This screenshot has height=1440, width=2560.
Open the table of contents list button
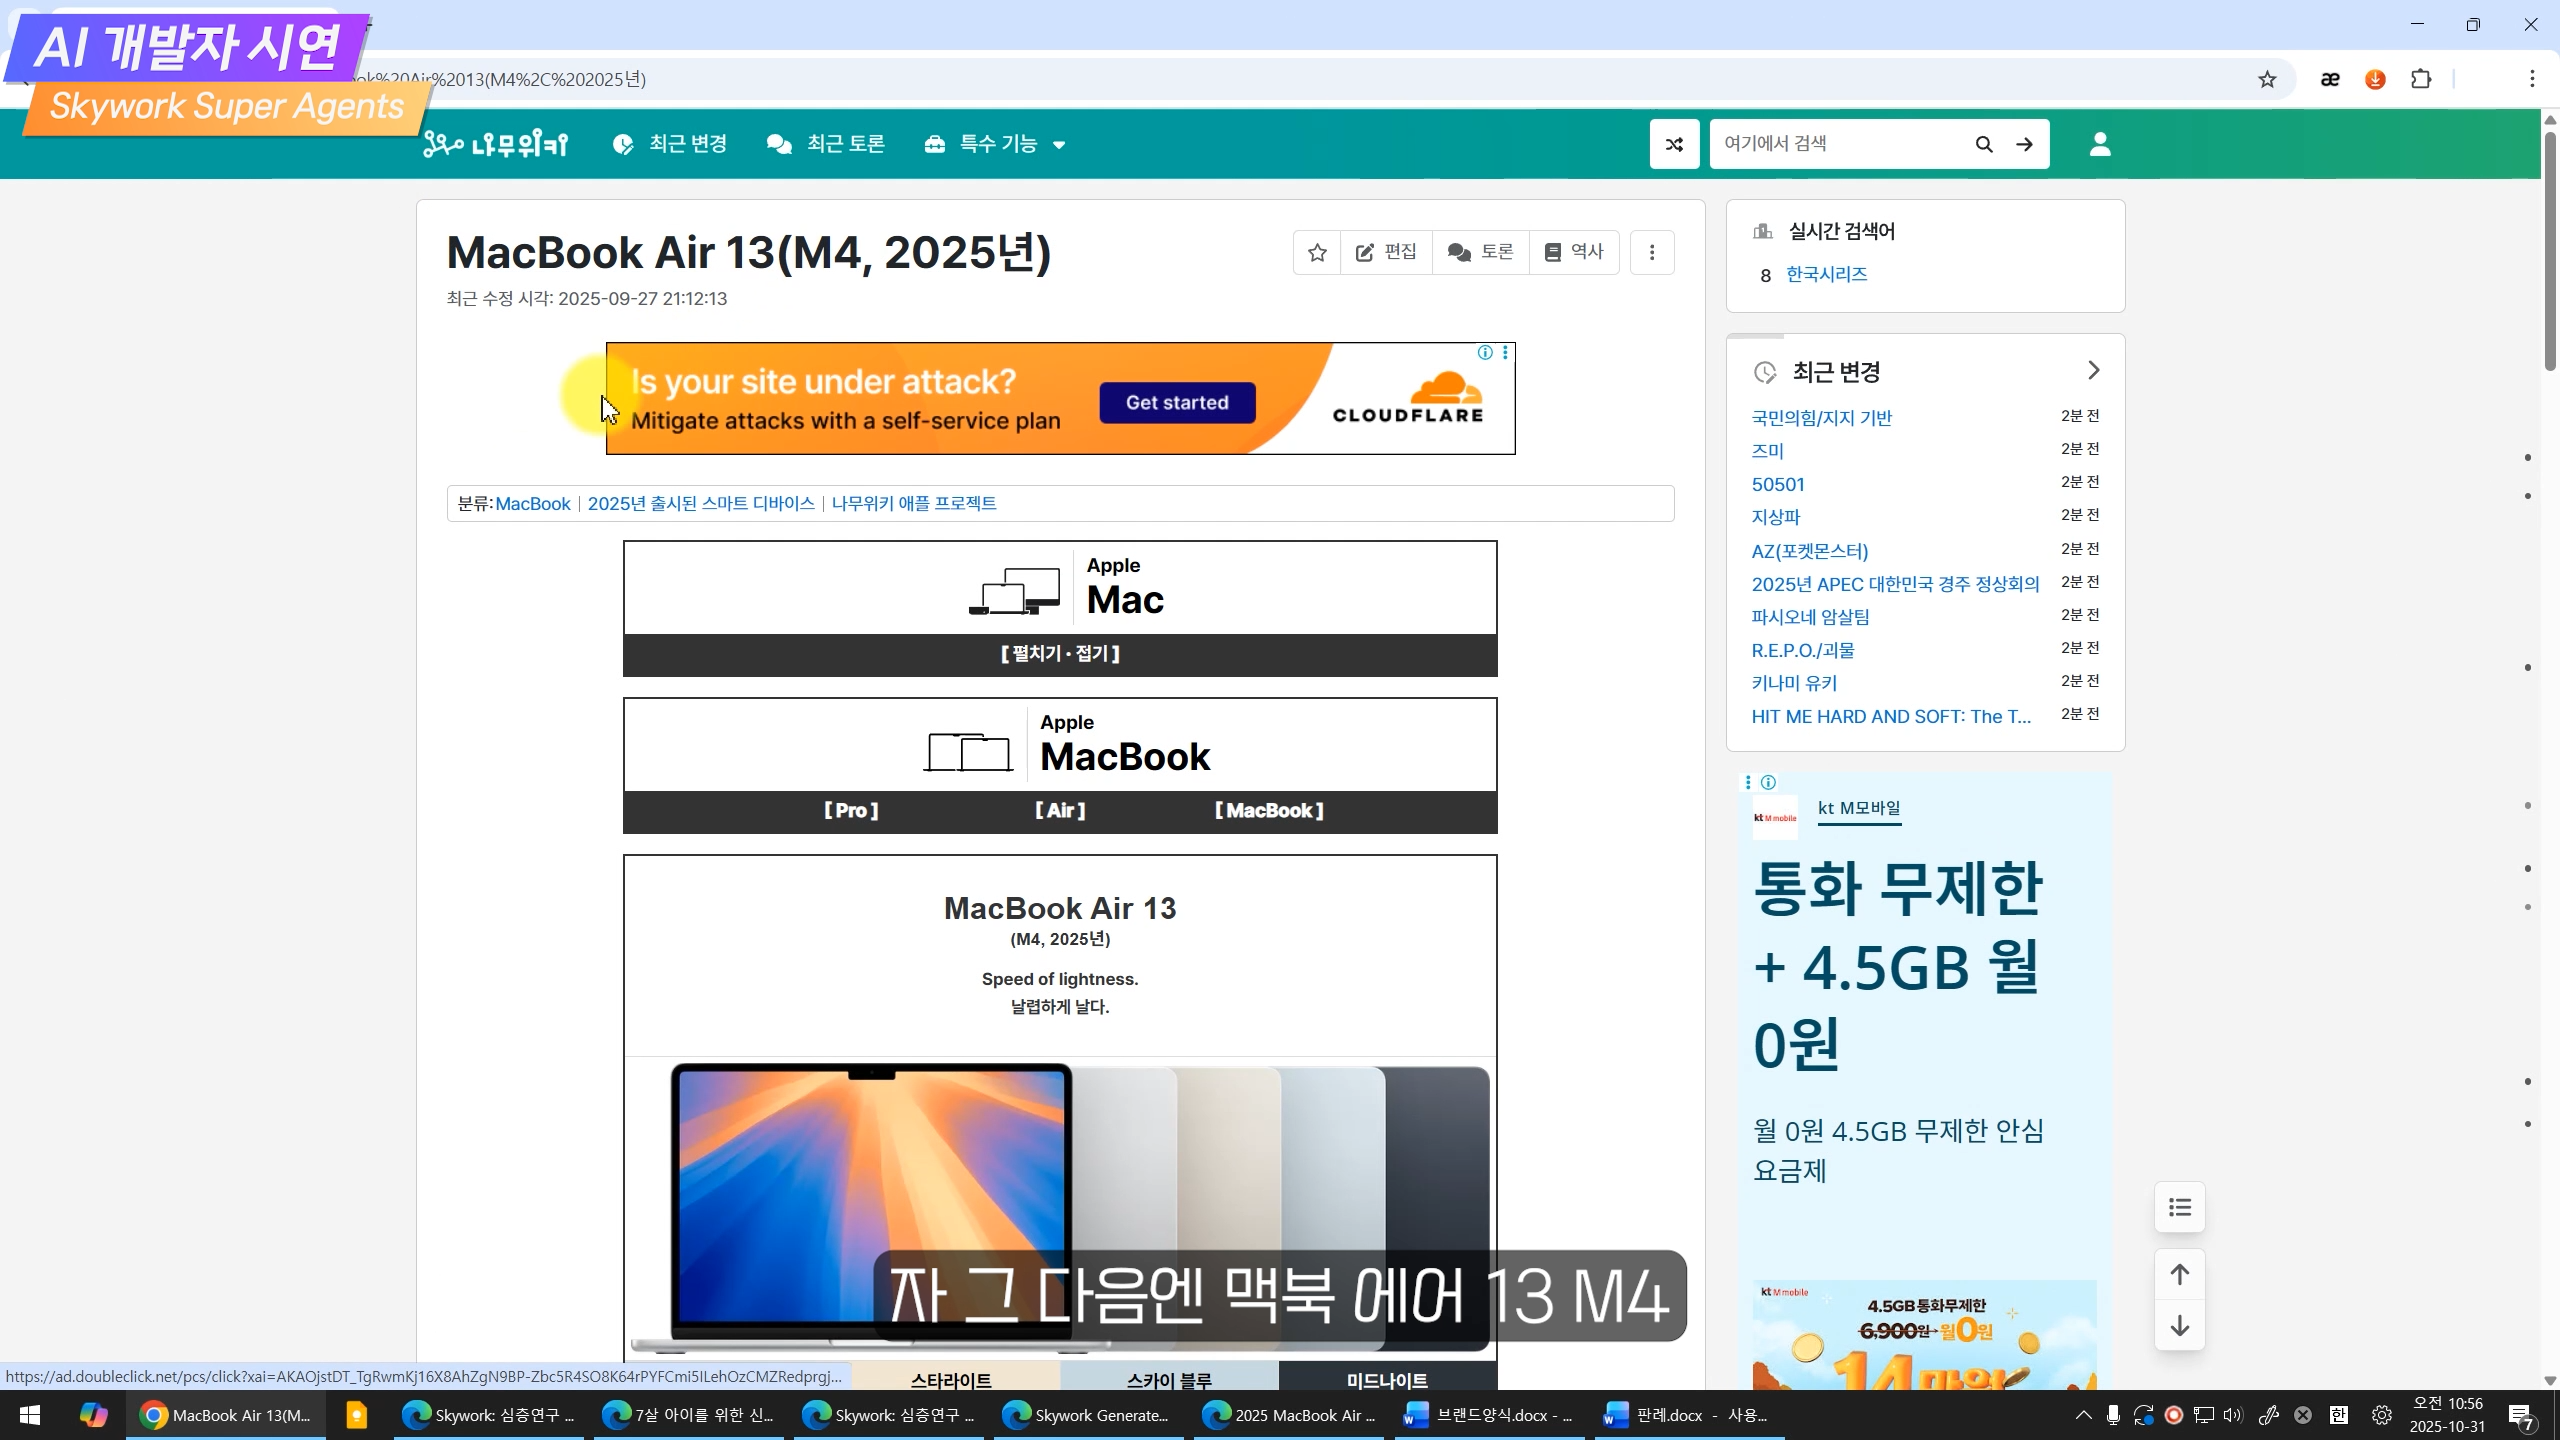(2180, 1207)
